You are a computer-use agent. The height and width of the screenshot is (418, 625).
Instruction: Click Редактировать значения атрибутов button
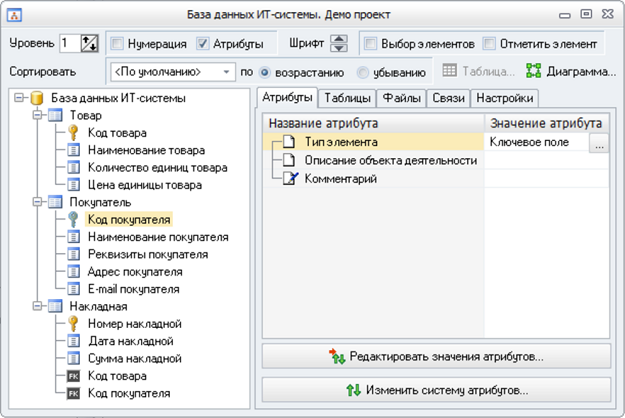436,356
